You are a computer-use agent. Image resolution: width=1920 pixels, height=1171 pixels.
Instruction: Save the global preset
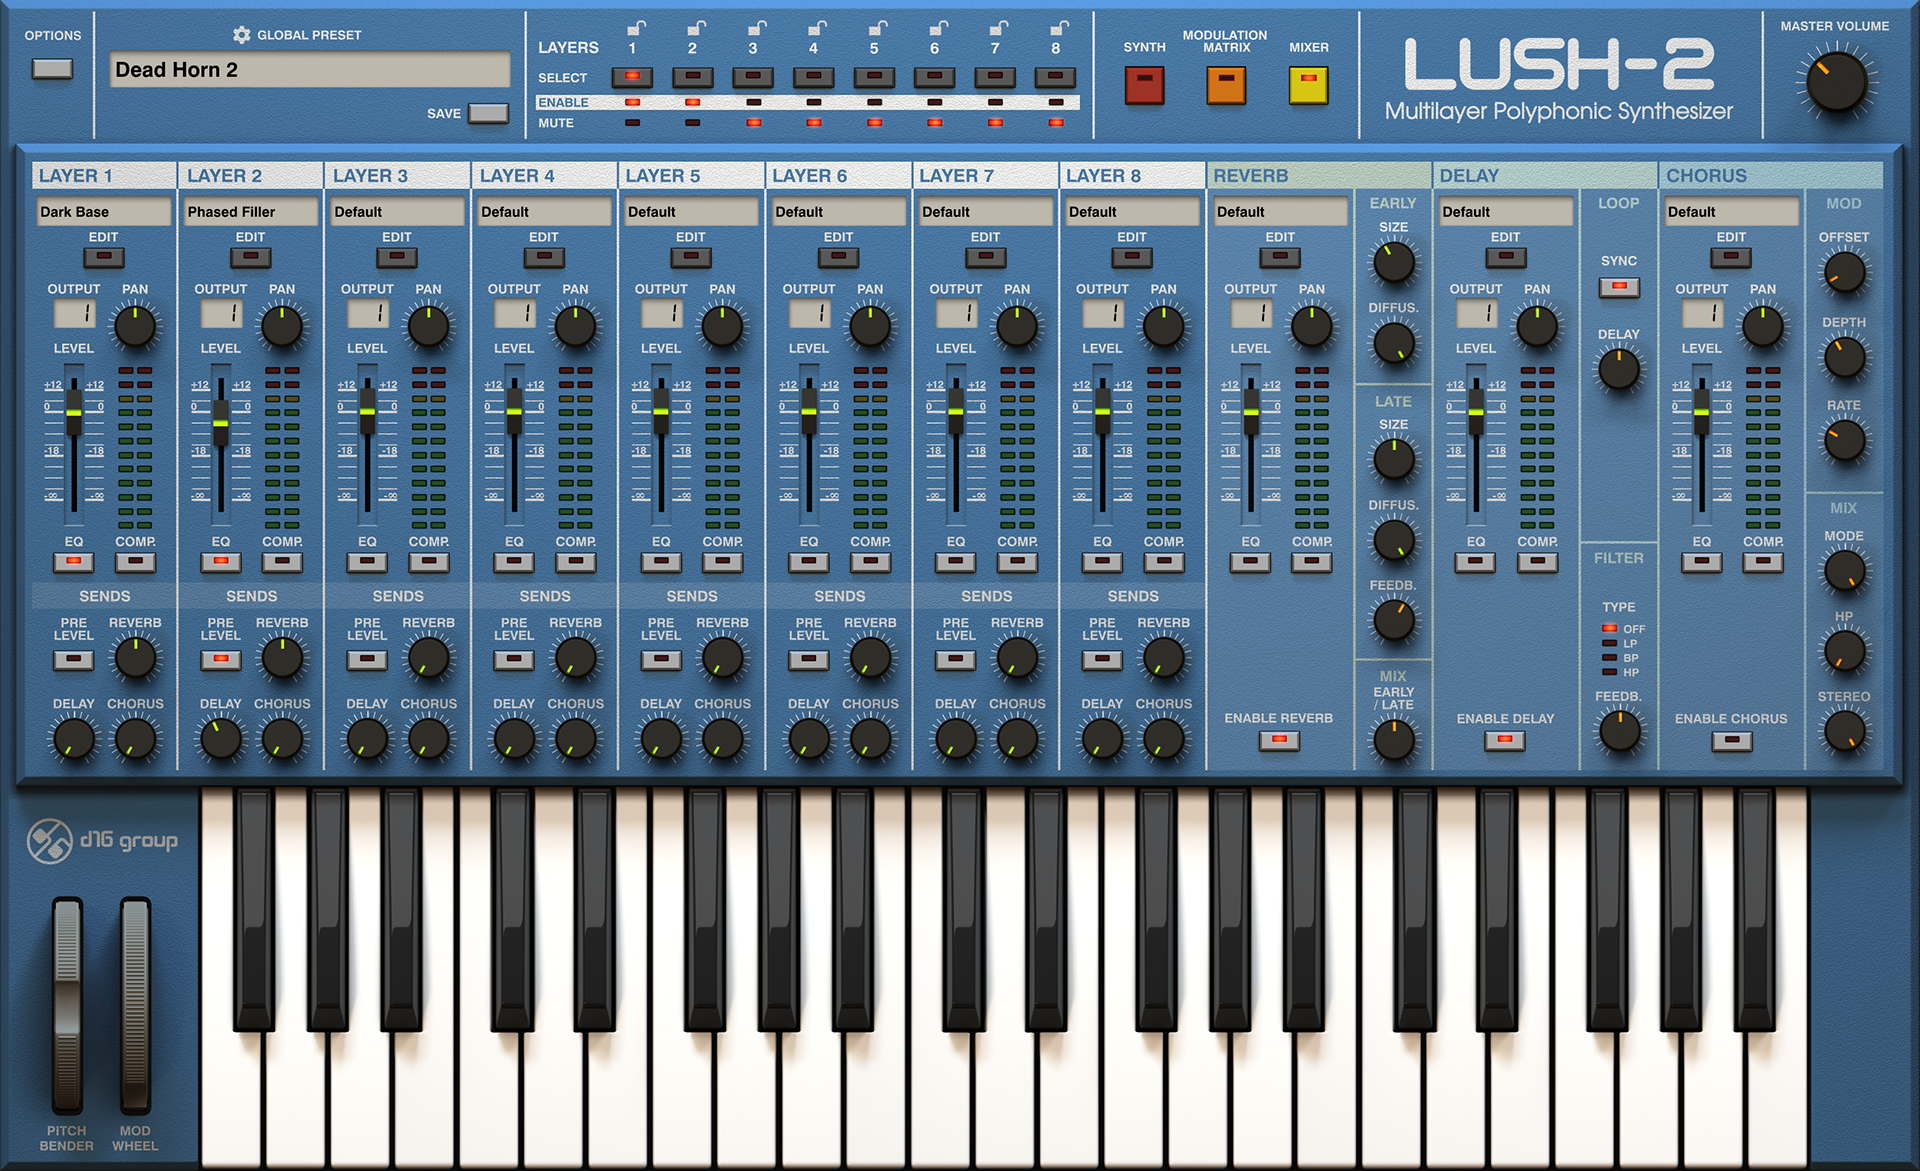point(489,113)
